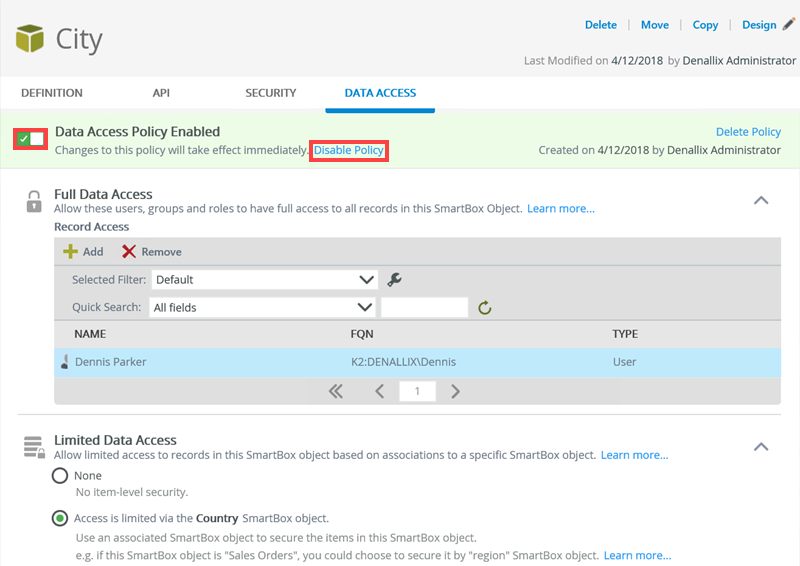Viewport: 800px width, 566px height.
Task: Select the None radio option
Action: pyautogui.click(x=60, y=476)
